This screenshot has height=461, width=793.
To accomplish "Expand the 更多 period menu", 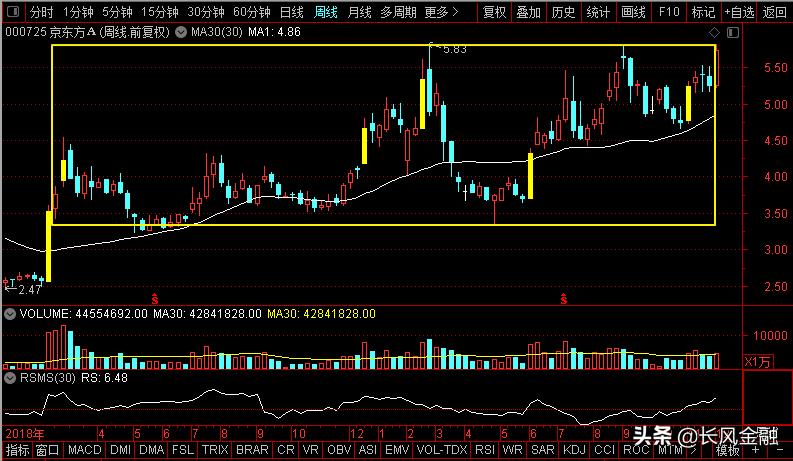I will coord(441,12).
